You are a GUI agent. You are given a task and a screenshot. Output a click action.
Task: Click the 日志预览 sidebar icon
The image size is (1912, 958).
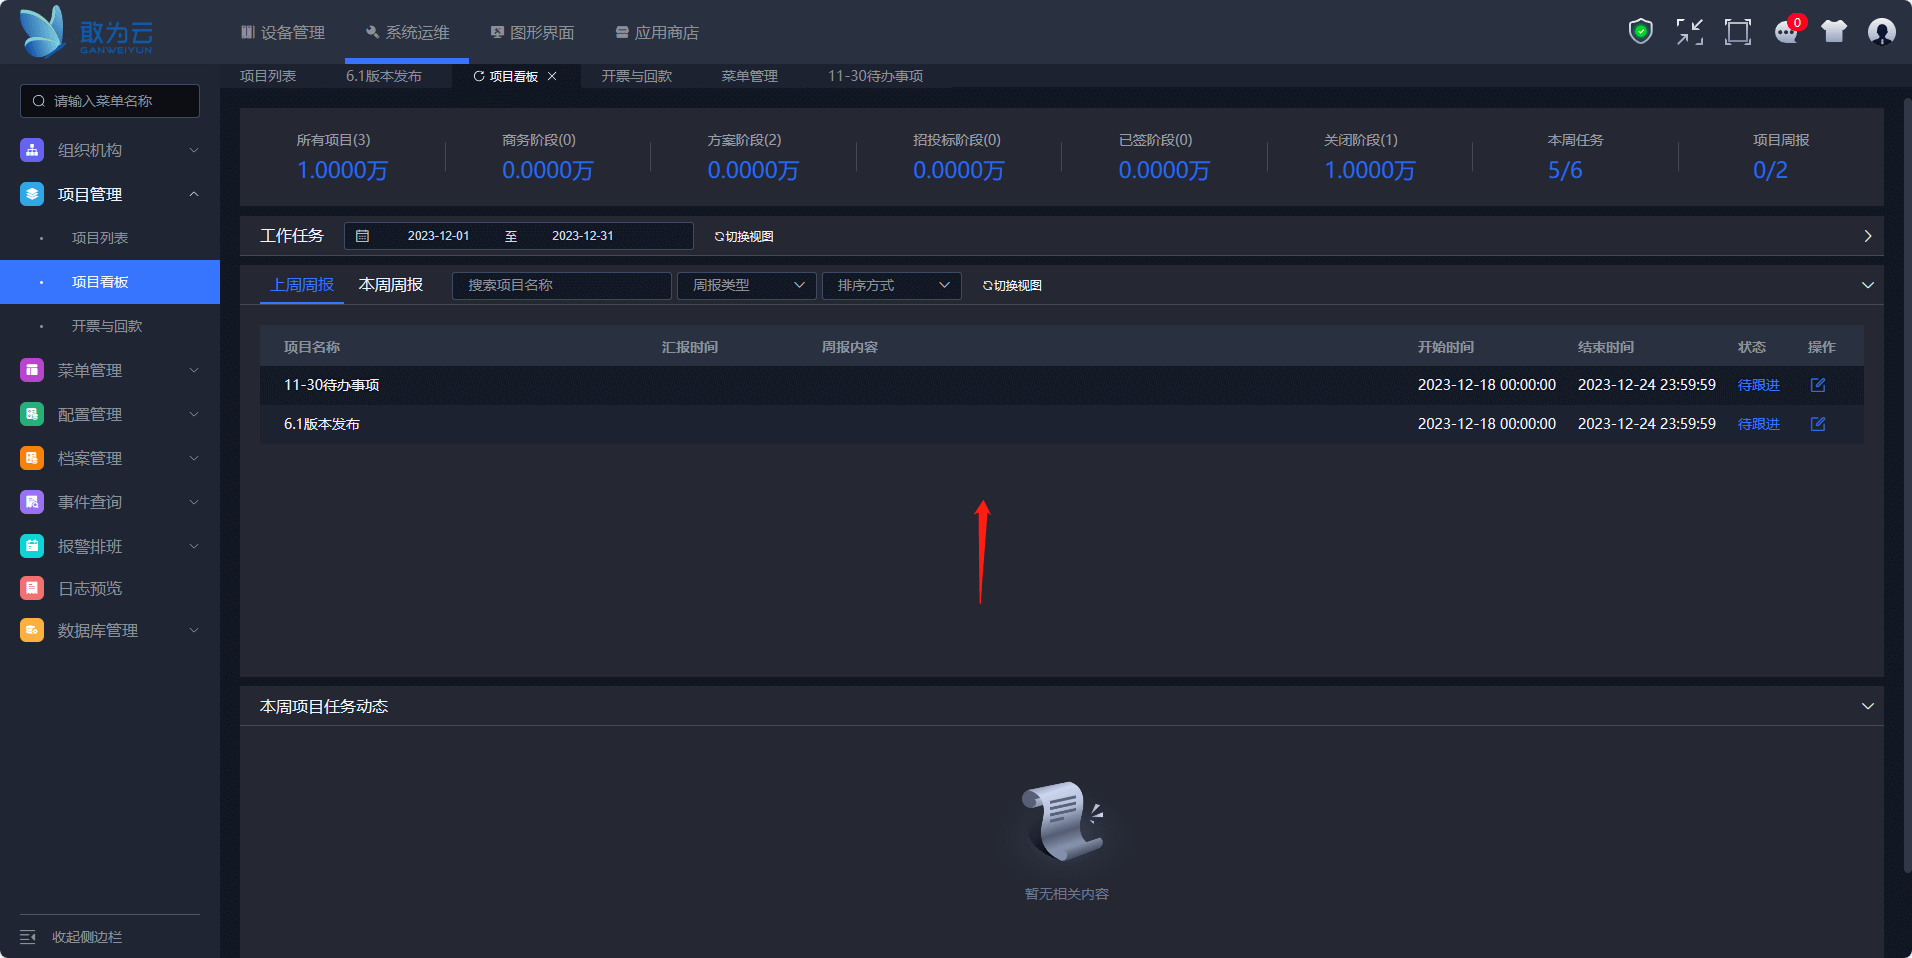coord(32,588)
